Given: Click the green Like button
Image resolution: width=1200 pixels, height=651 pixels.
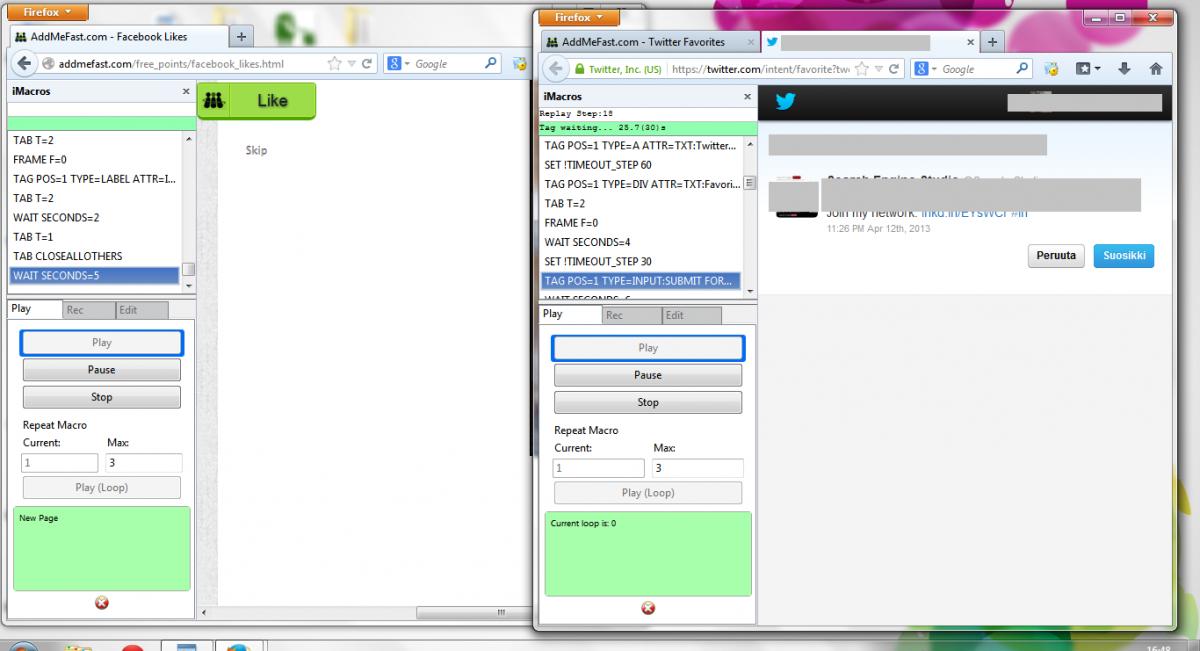Looking at the screenshot, I should pos(256,101).
